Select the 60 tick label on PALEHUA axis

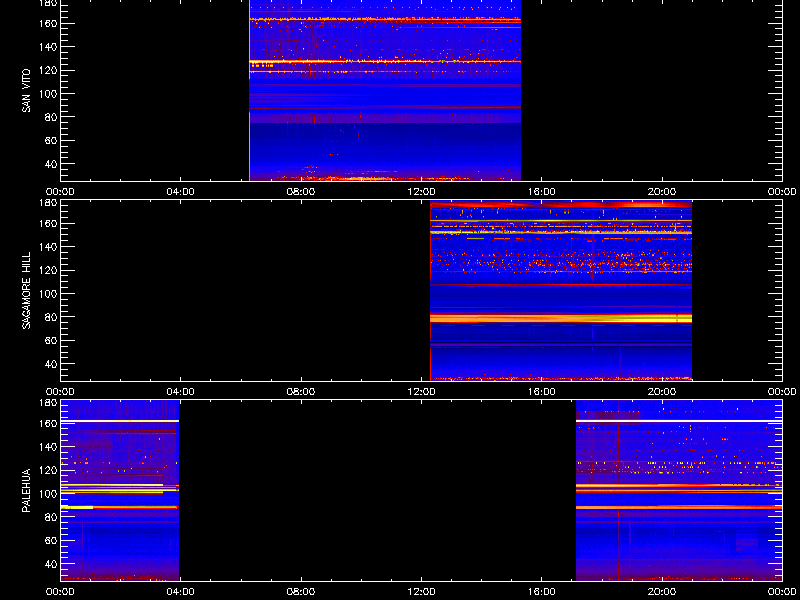[x=51, y=540]
